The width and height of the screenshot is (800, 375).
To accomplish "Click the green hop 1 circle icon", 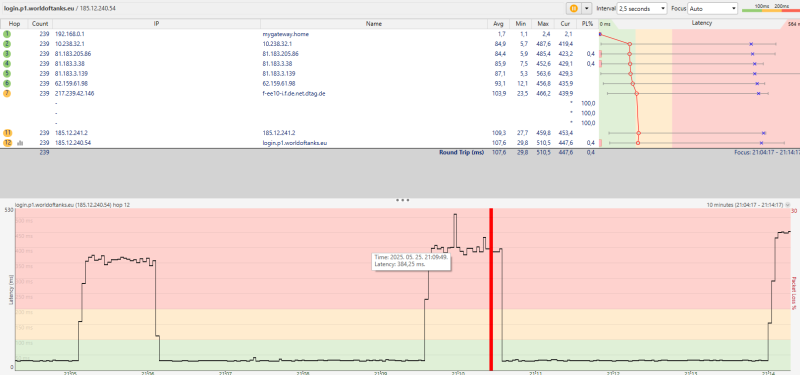I will [7, 34].
